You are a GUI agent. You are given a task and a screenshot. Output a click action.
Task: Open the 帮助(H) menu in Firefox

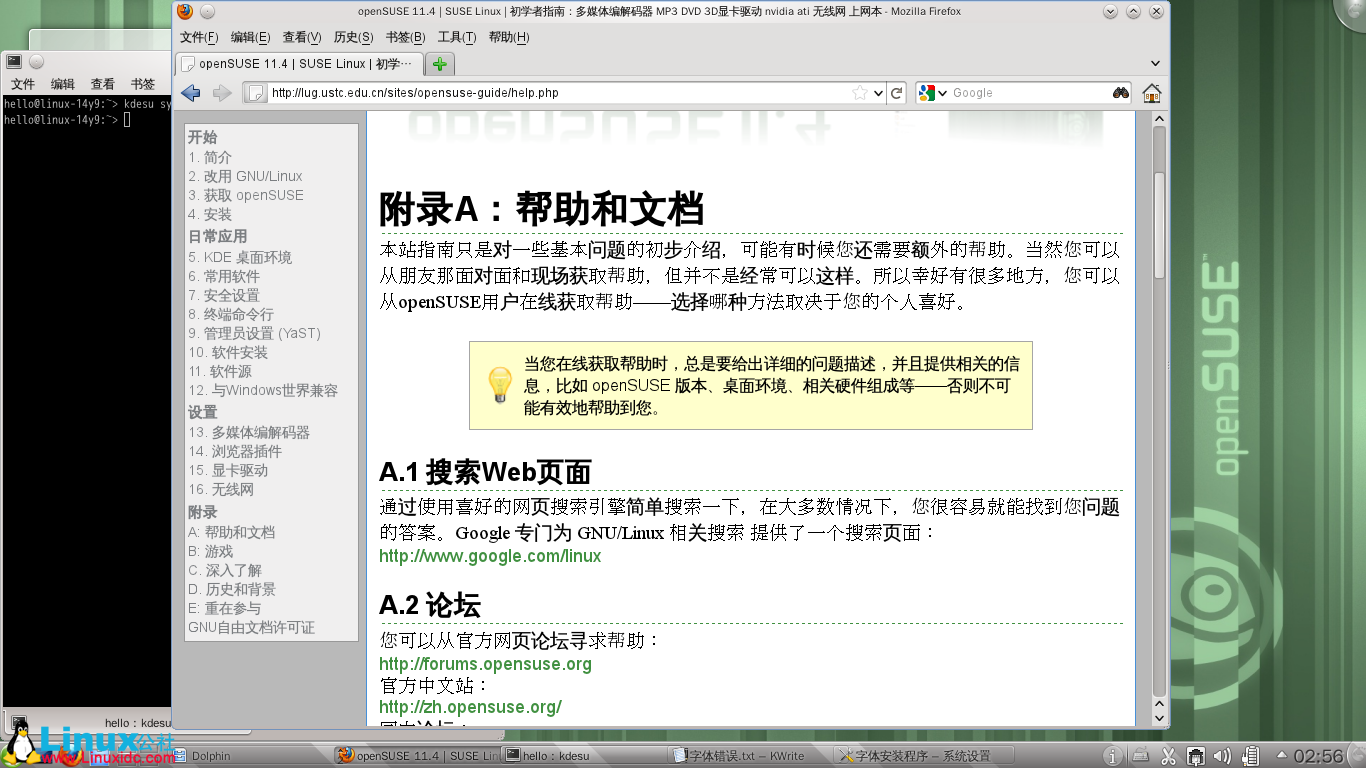(509, 38)
